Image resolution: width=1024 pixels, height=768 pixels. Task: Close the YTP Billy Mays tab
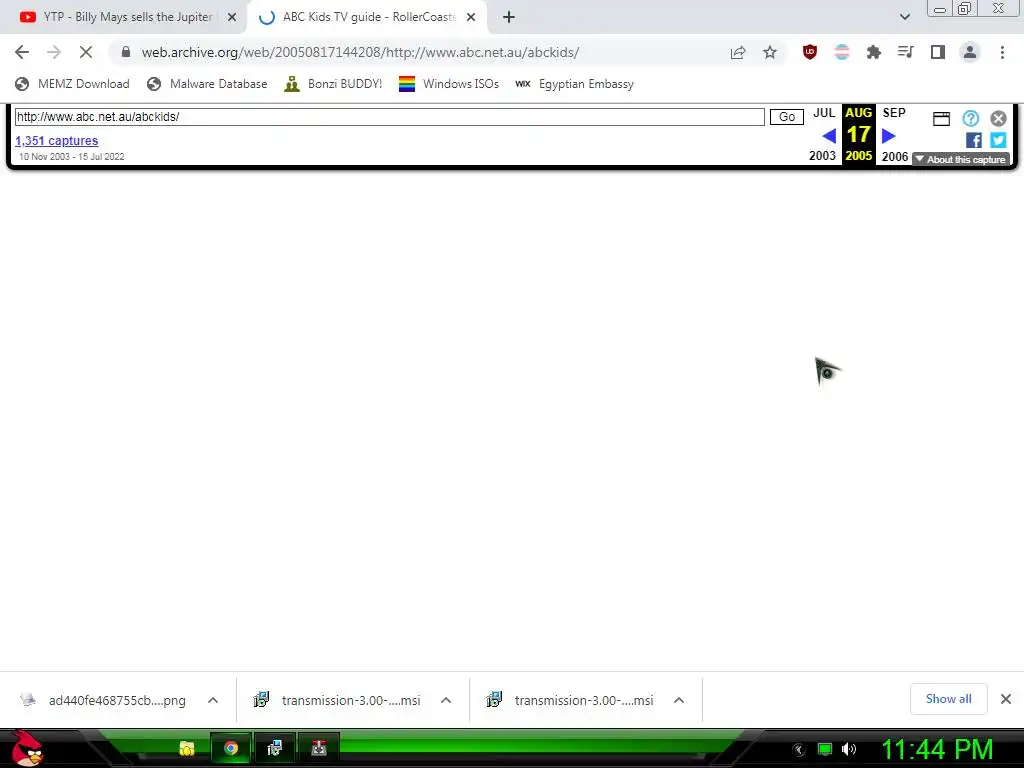point(232,17)
